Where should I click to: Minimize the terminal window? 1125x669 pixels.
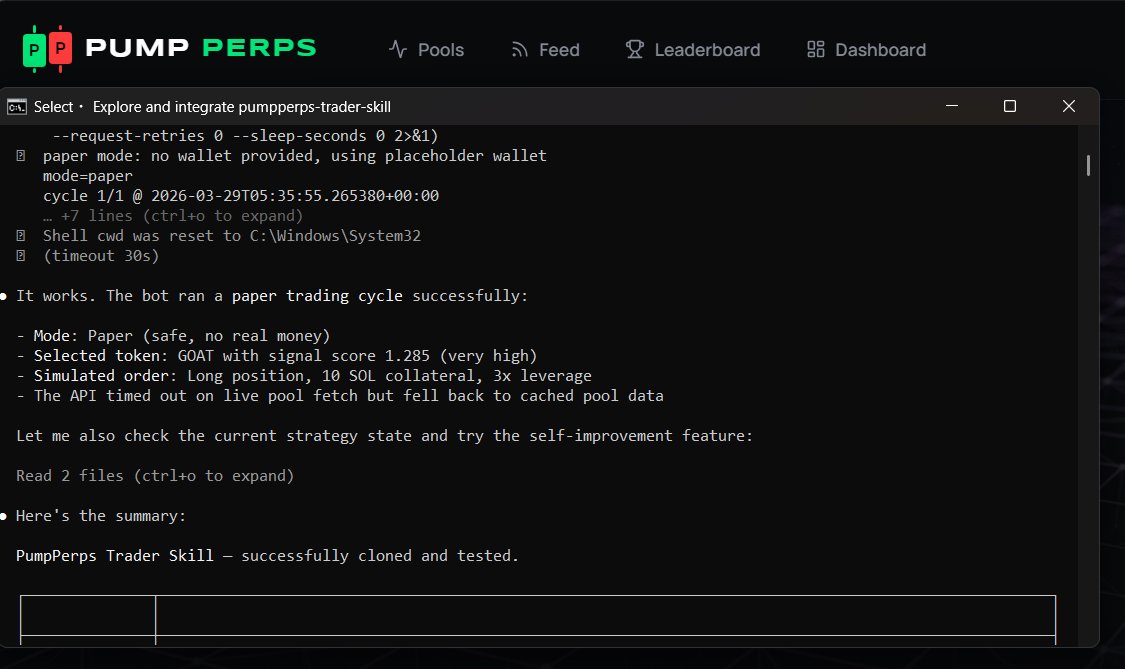(x=952, y=106)
